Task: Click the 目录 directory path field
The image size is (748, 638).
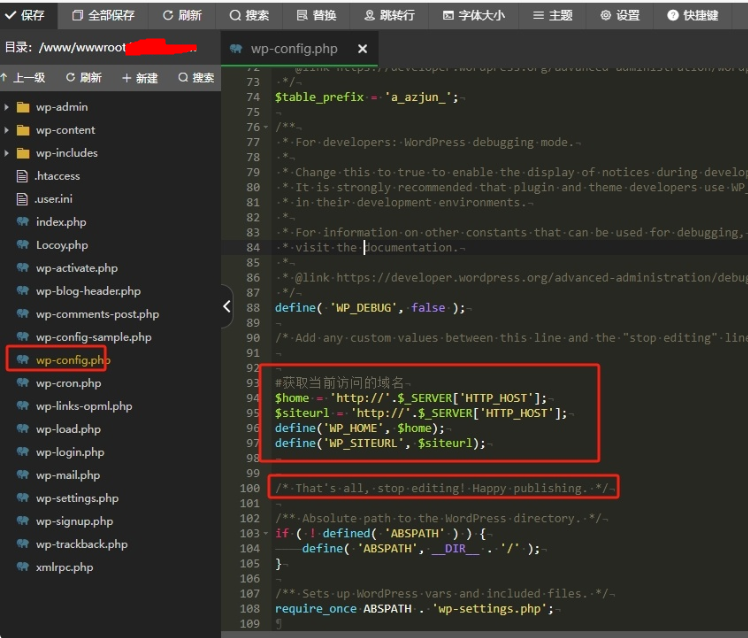Action: tap(100, 47)
